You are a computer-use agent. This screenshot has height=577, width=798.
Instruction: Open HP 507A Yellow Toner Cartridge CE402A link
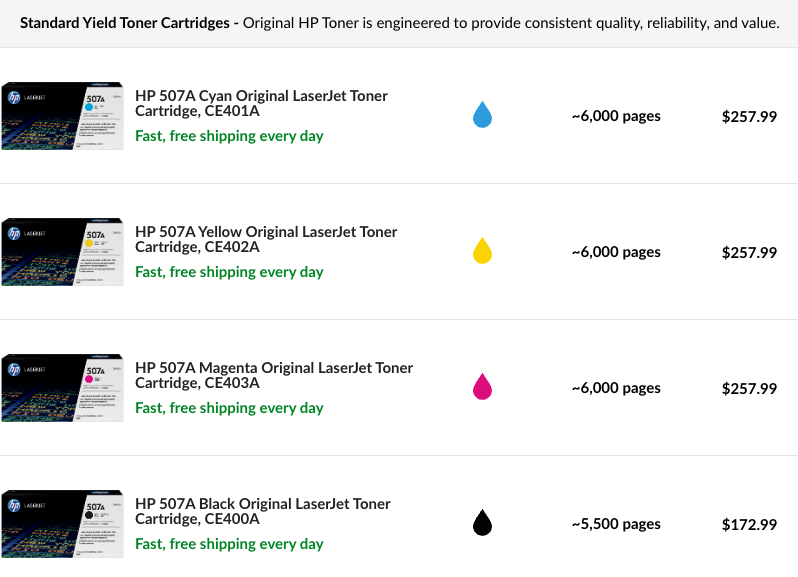(266, 239)
